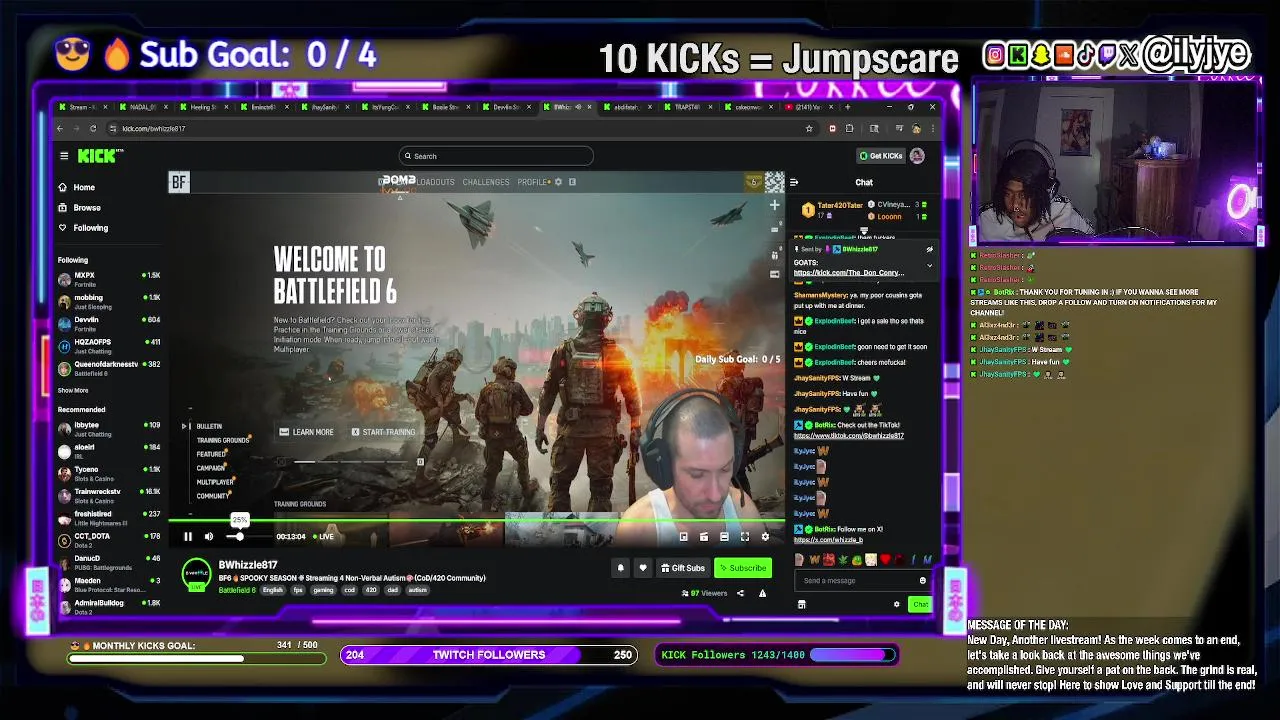Collapse the chat panel arrow icon
1280x720 pixels.
pyautogui.click(x=794, y=182)
